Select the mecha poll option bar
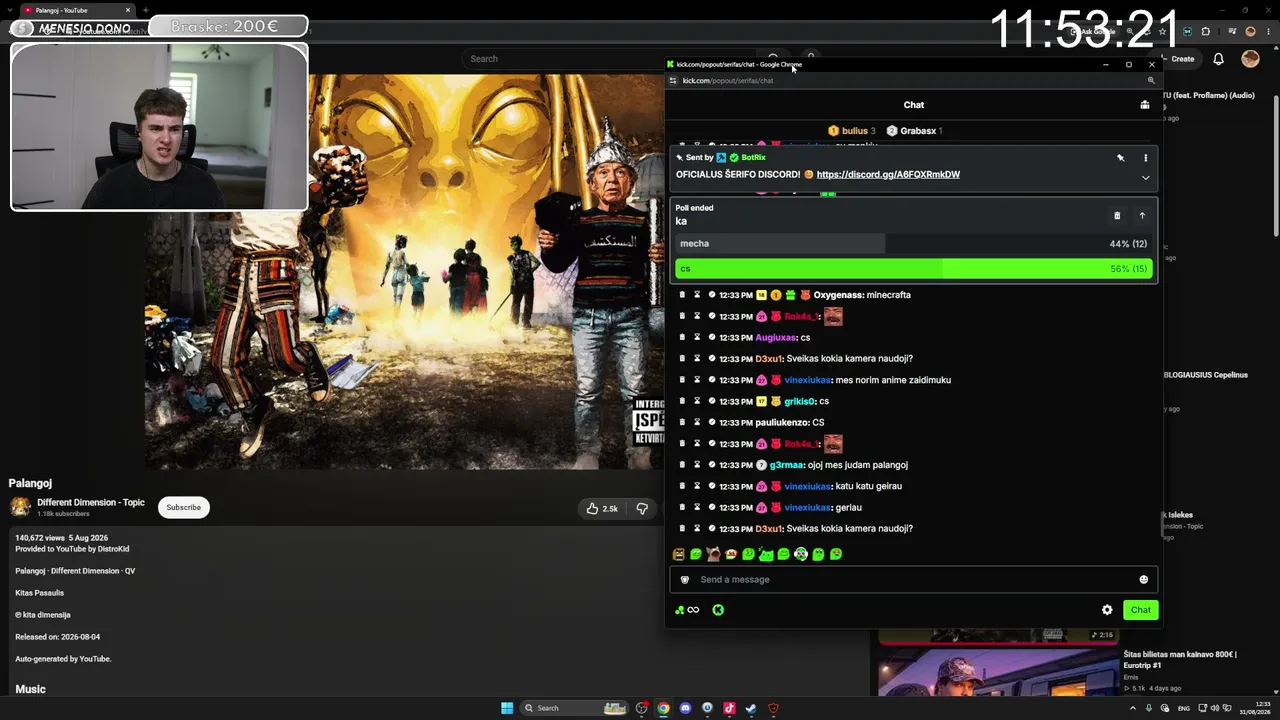 [x=913, y=244]
